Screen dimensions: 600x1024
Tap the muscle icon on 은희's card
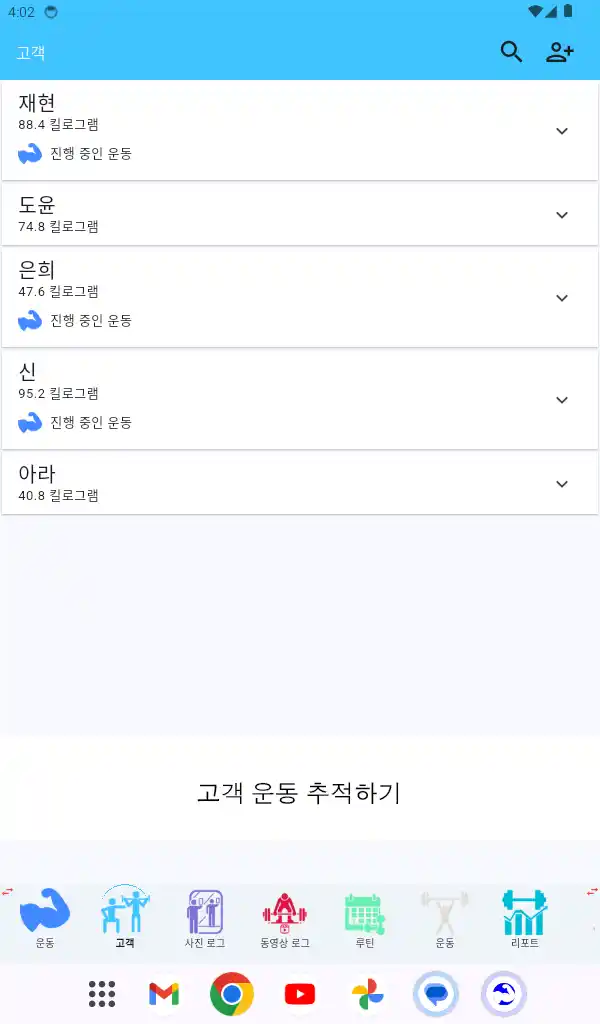[x=30, y=320]
